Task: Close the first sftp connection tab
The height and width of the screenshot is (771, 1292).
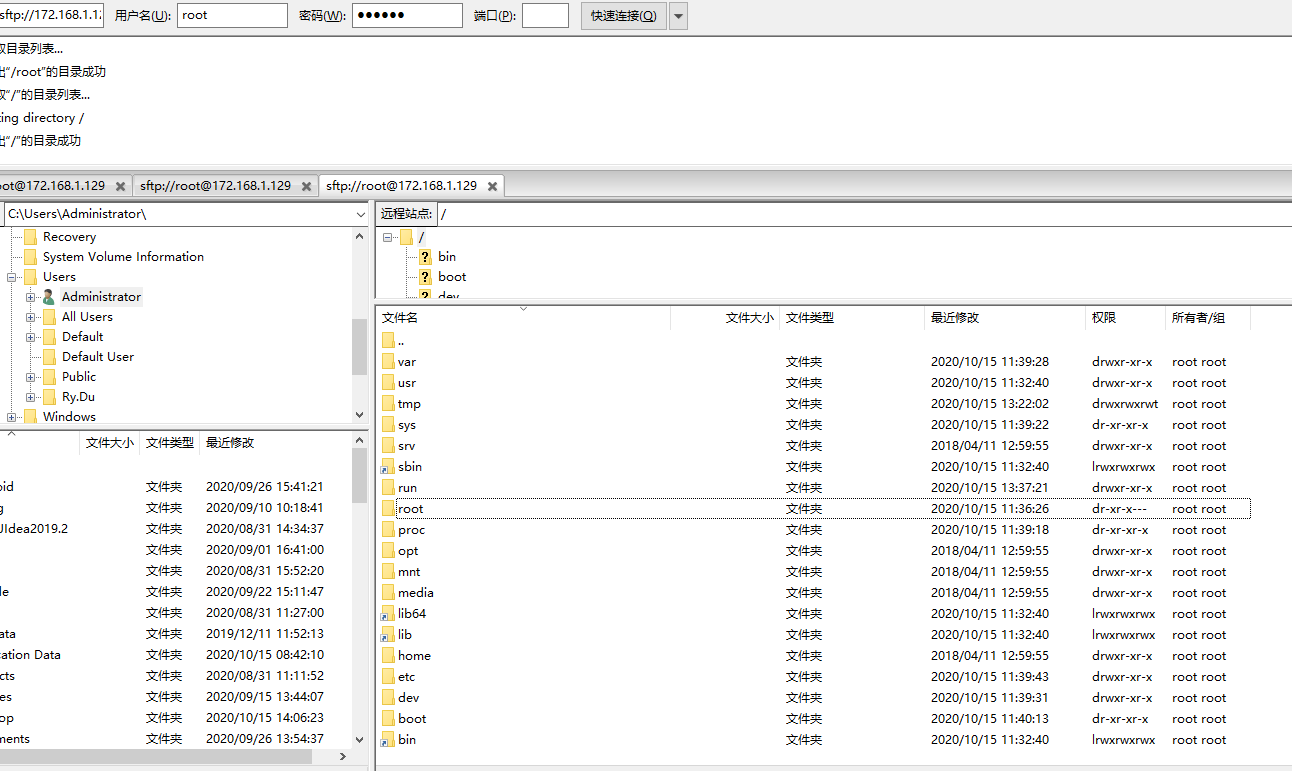Action: point(120,186)
